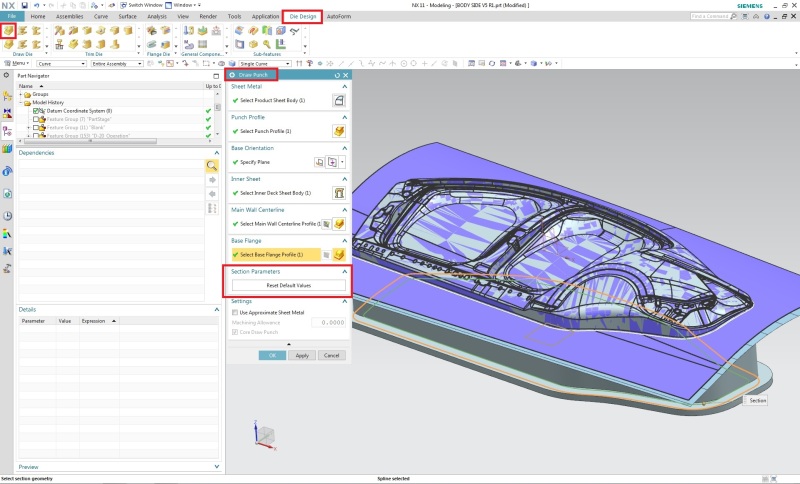The width and height of the screenshot is (800, 484).
Task: Click the Base Flange Profile curve icon
Action: pyautogui.click(x=339, y=254)
